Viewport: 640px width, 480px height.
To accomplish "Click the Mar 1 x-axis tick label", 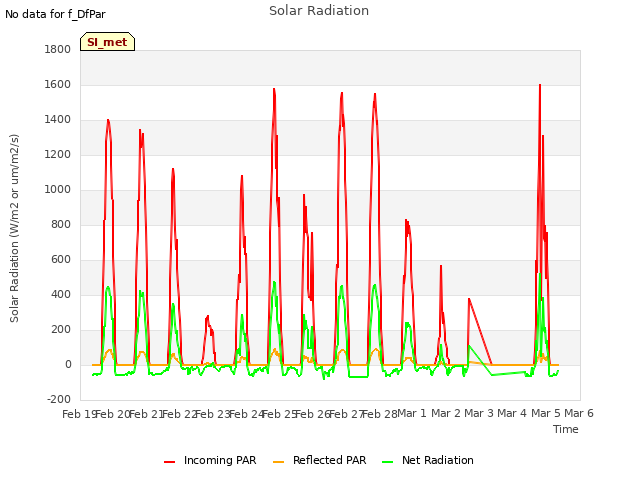I will point(412,413).
